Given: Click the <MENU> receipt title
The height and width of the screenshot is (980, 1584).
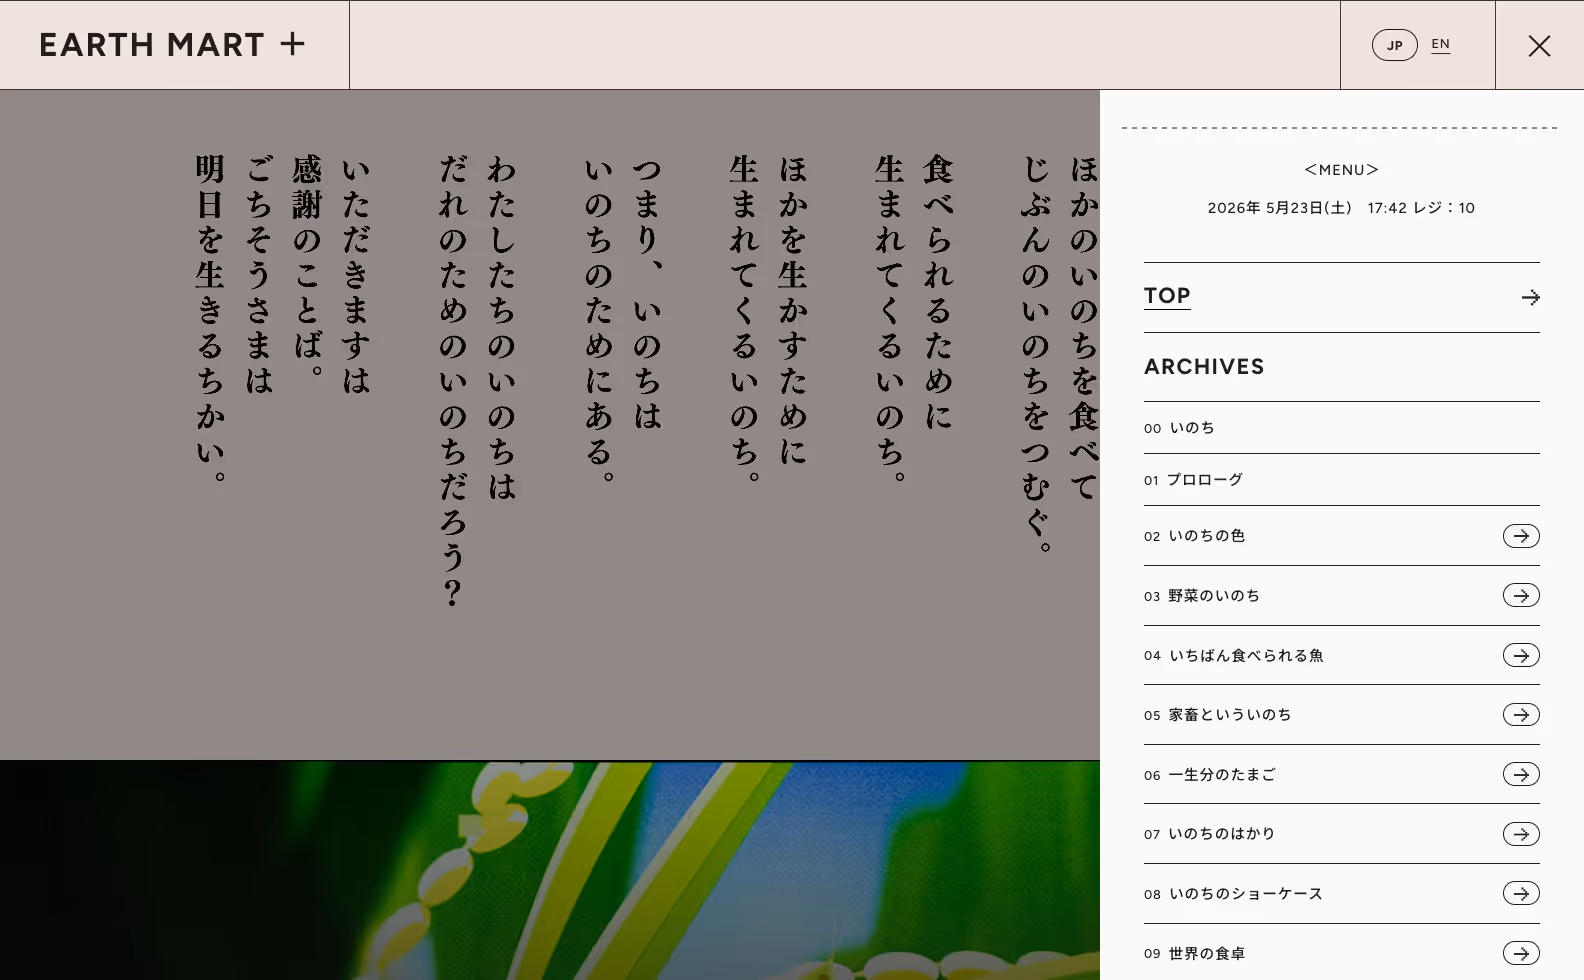Looking at the screenshot, I should pyautogui.click(x=1341, y=170).
